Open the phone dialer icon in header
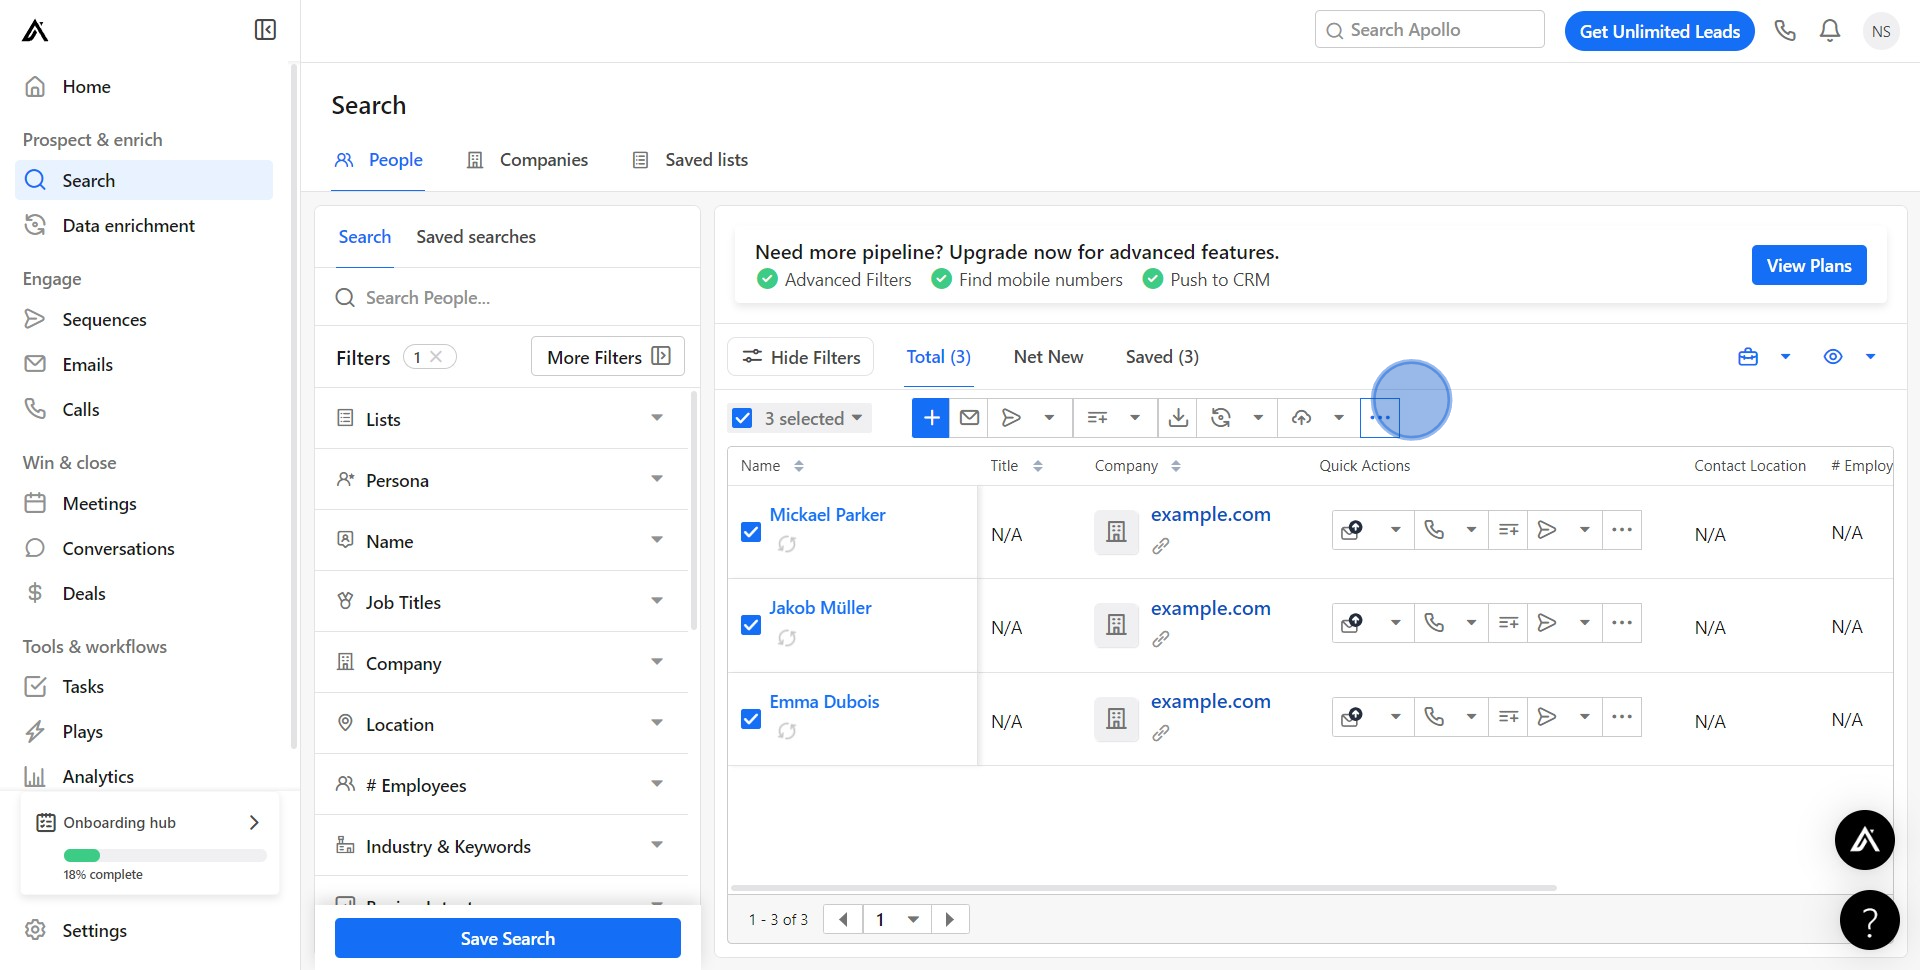 tap(1785, 31)
